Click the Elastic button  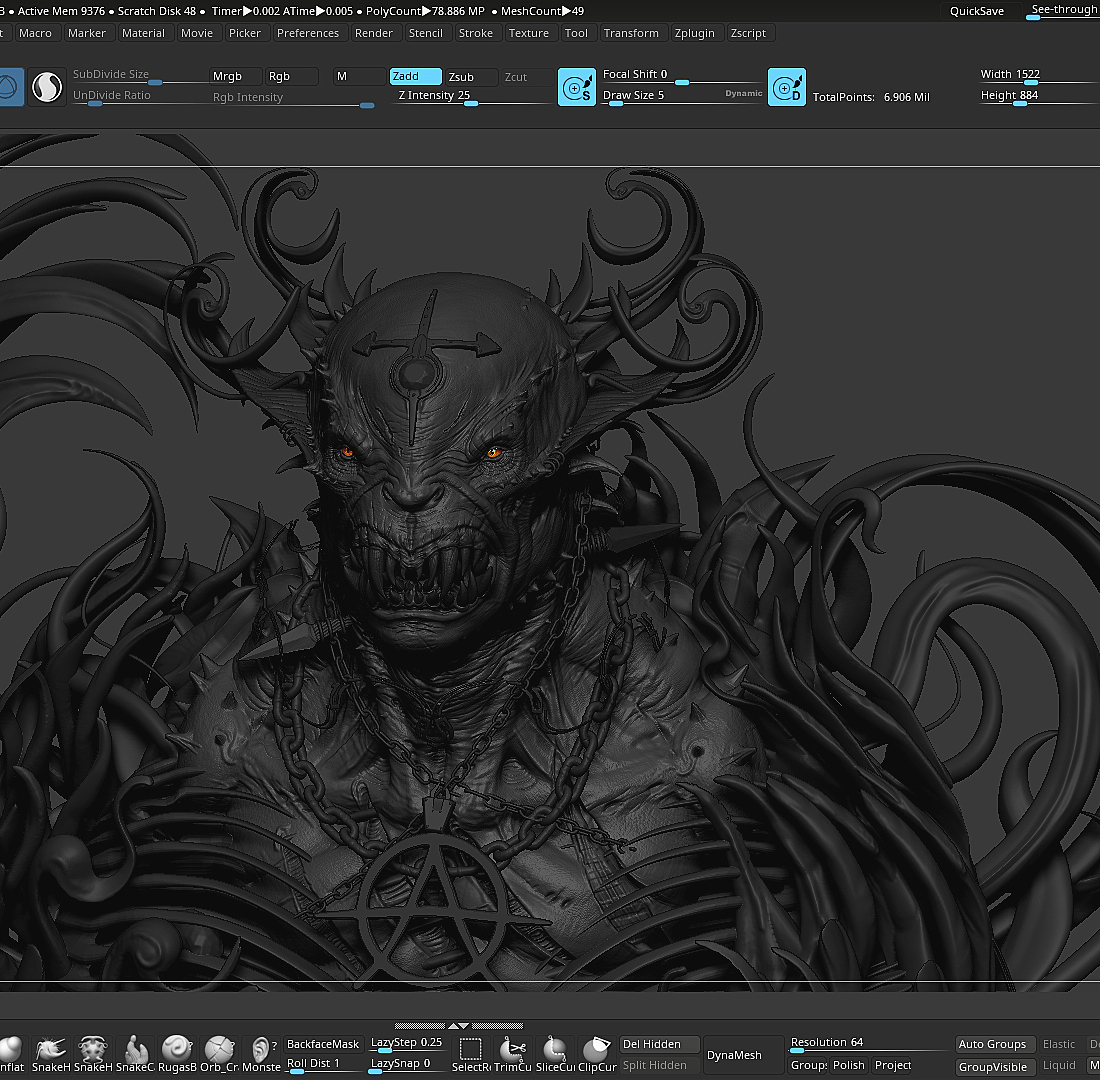pyautogui.click(x=1059, y=1044)
